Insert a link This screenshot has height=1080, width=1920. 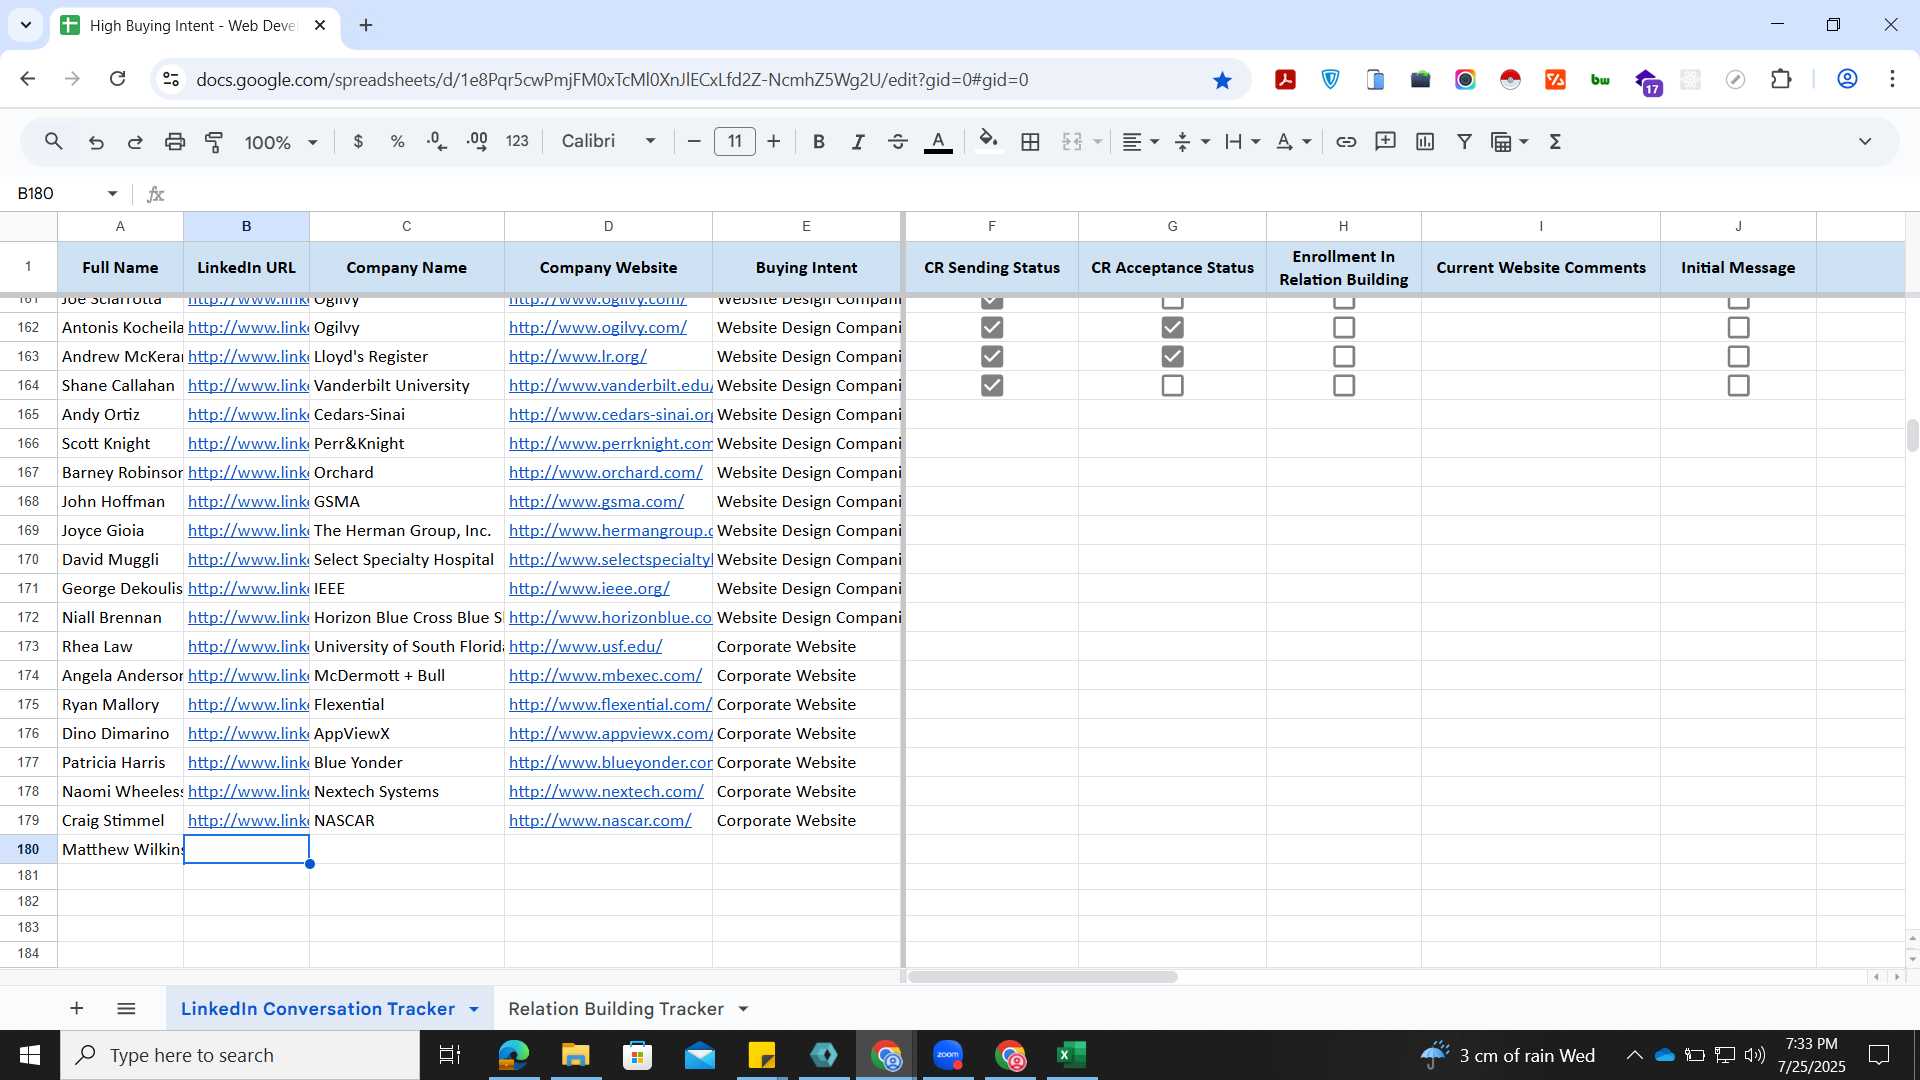point(1346,142)
